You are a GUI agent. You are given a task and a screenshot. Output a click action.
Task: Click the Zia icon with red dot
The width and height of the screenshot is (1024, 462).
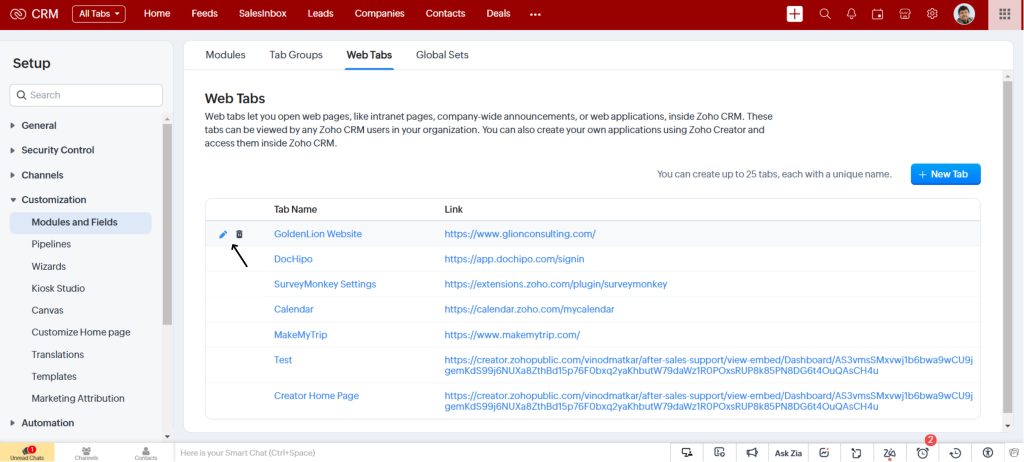(889, 452)
